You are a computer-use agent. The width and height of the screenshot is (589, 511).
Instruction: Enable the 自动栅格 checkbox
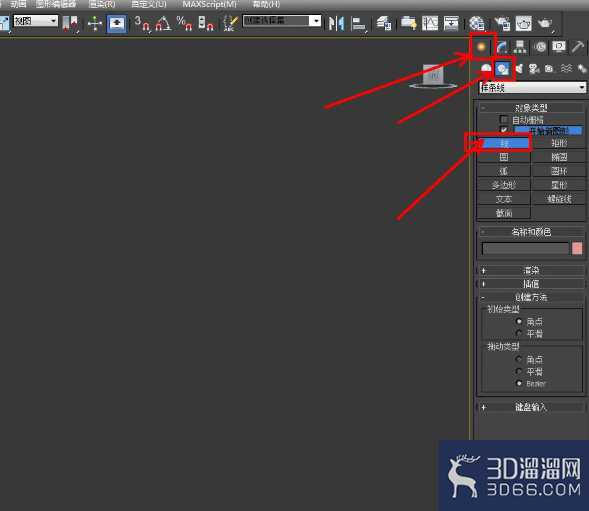click(x=504, y=119)
